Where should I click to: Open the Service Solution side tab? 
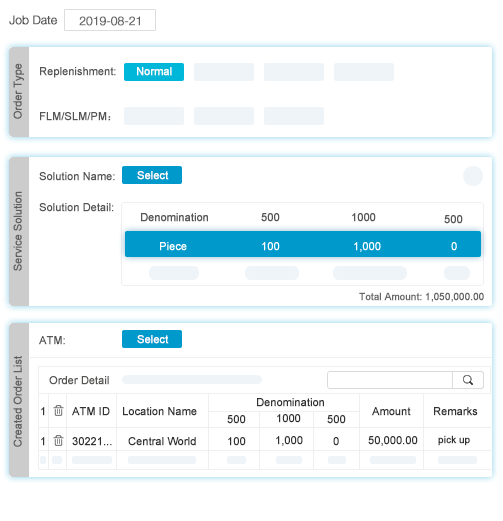click(19, 231)
